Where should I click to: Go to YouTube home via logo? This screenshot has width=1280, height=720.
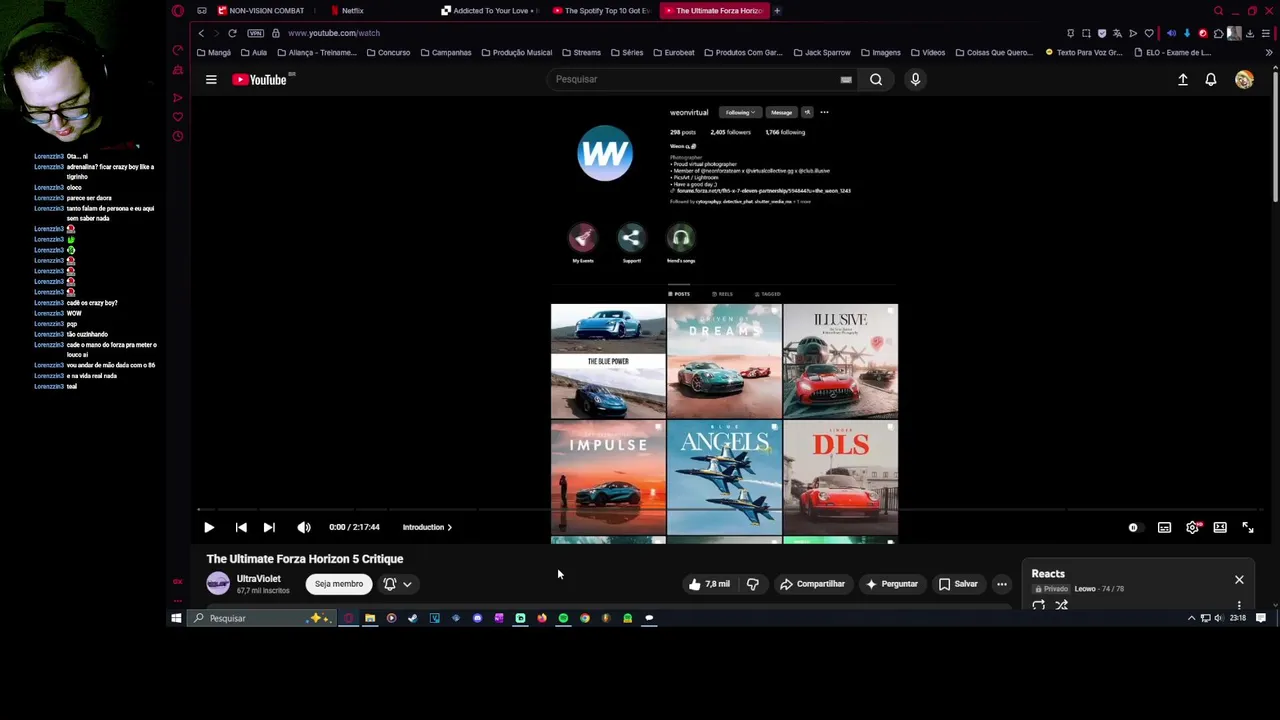(260, 80)
